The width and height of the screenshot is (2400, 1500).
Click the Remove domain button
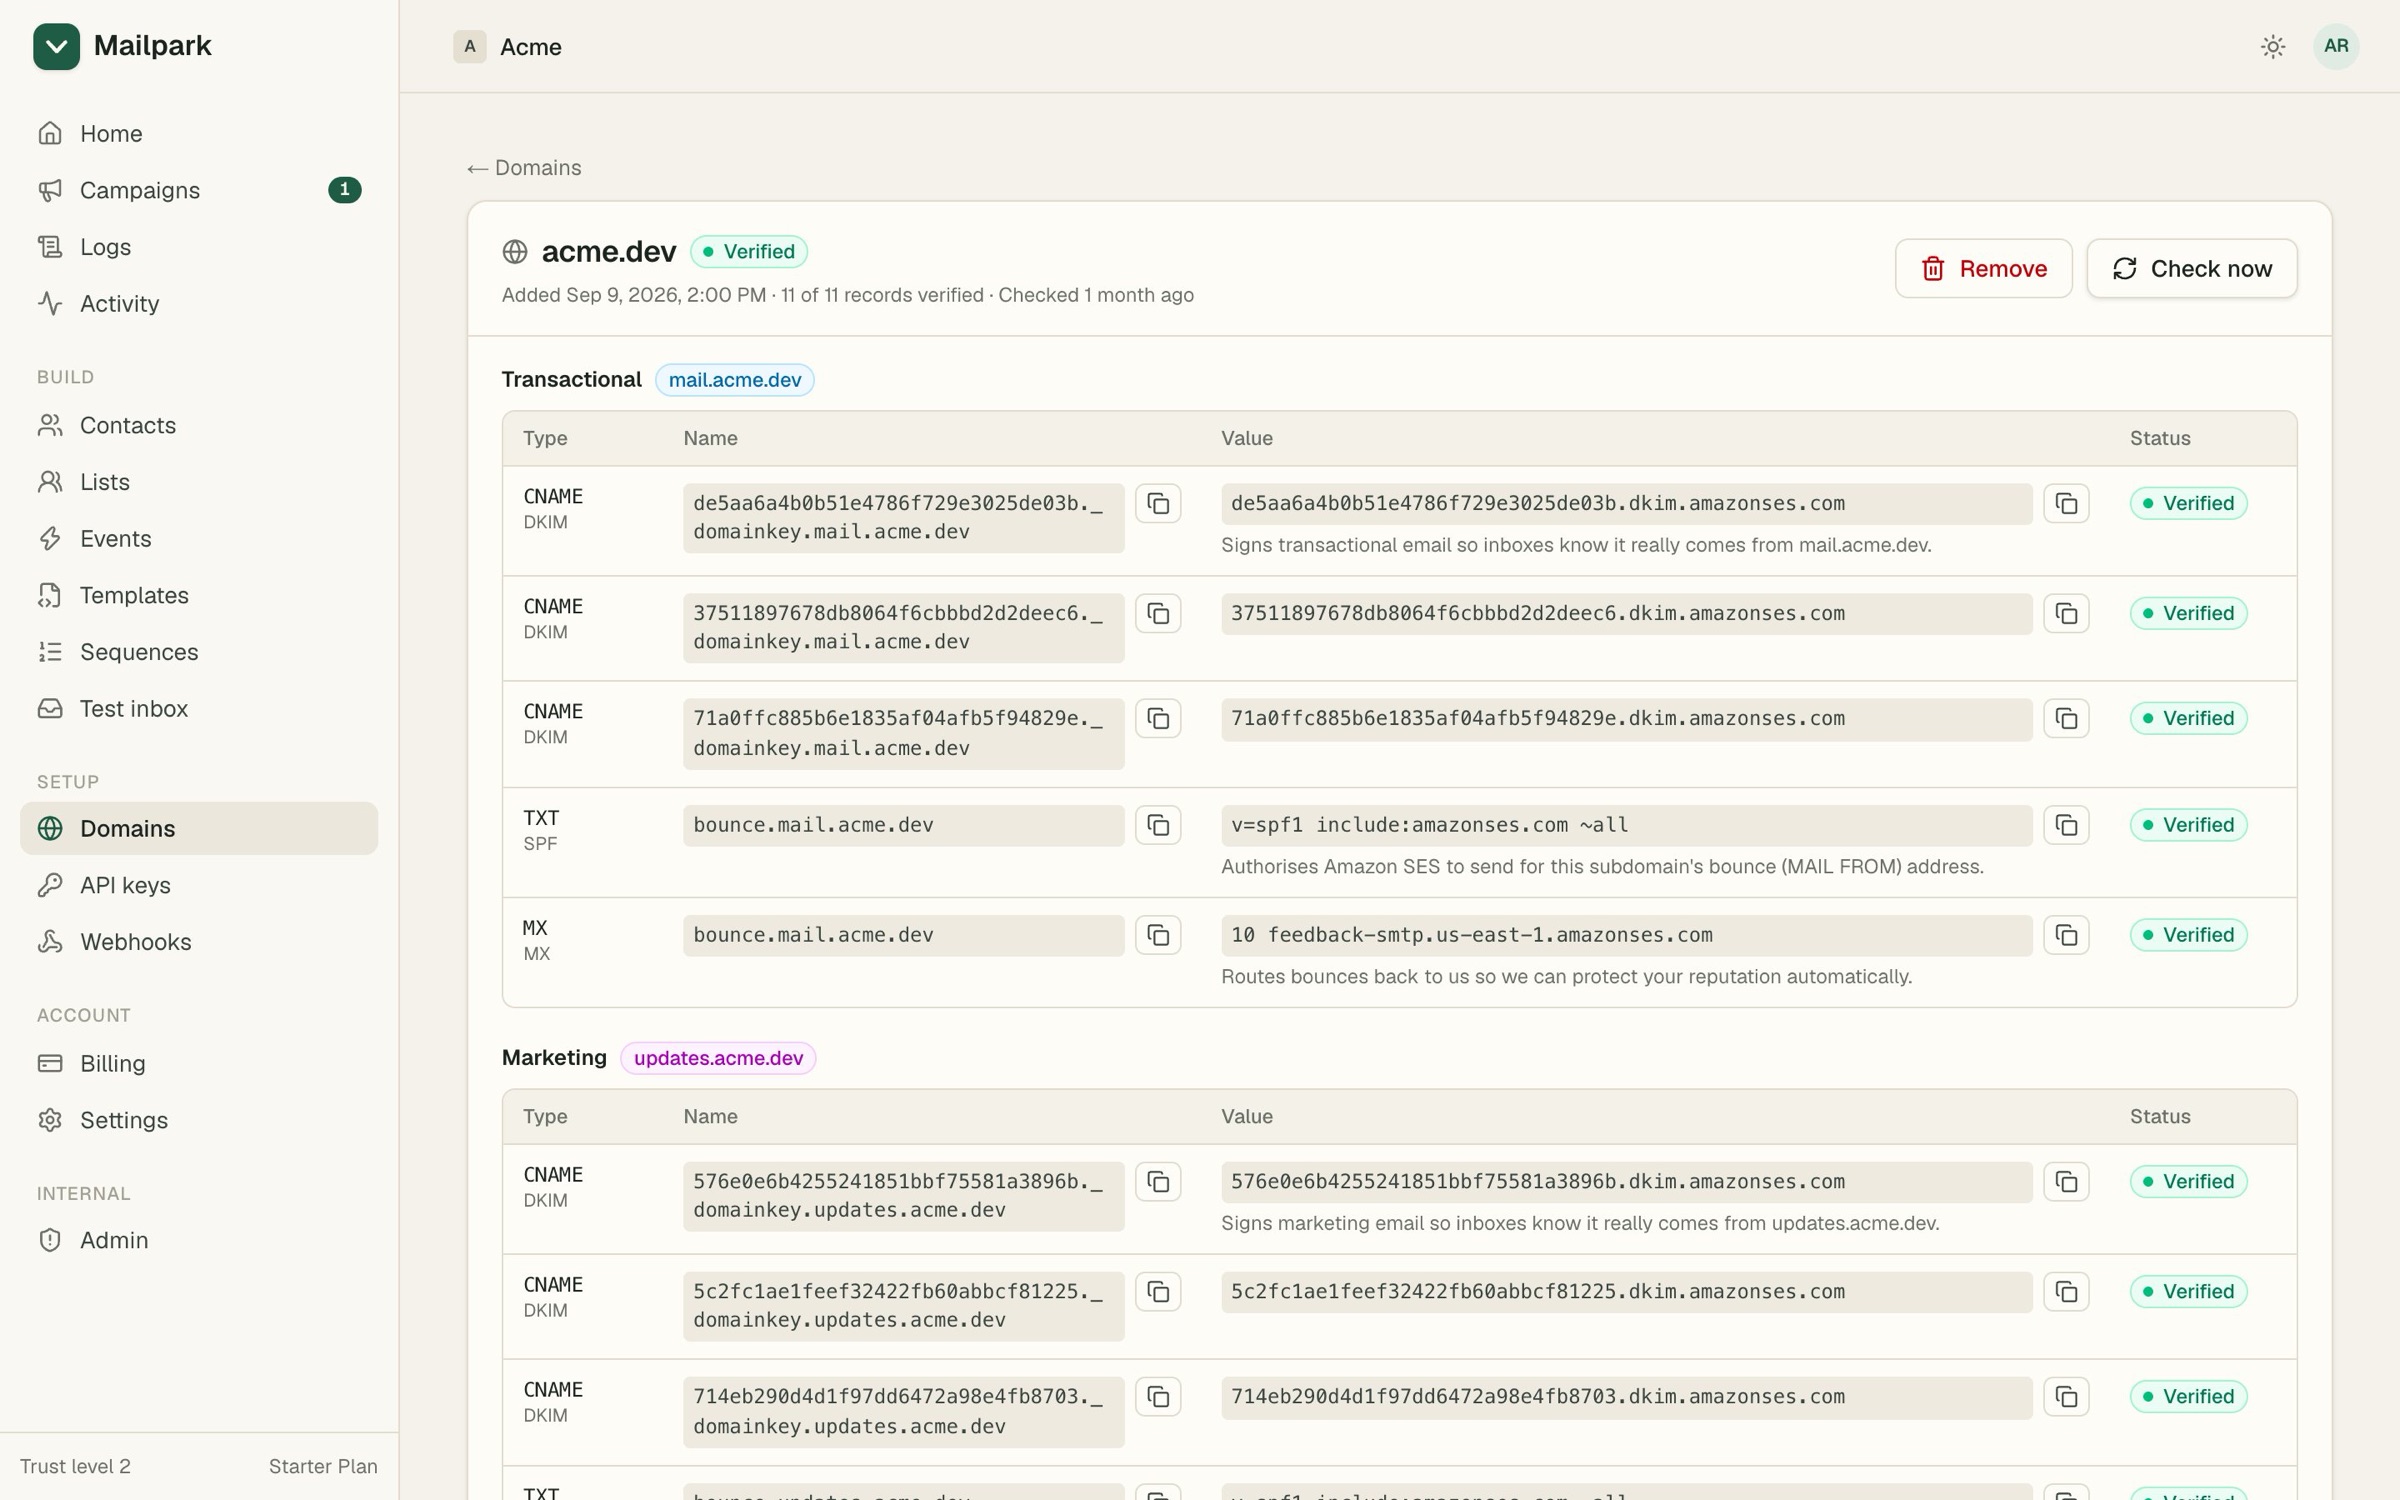click(x=1983, y=268)
